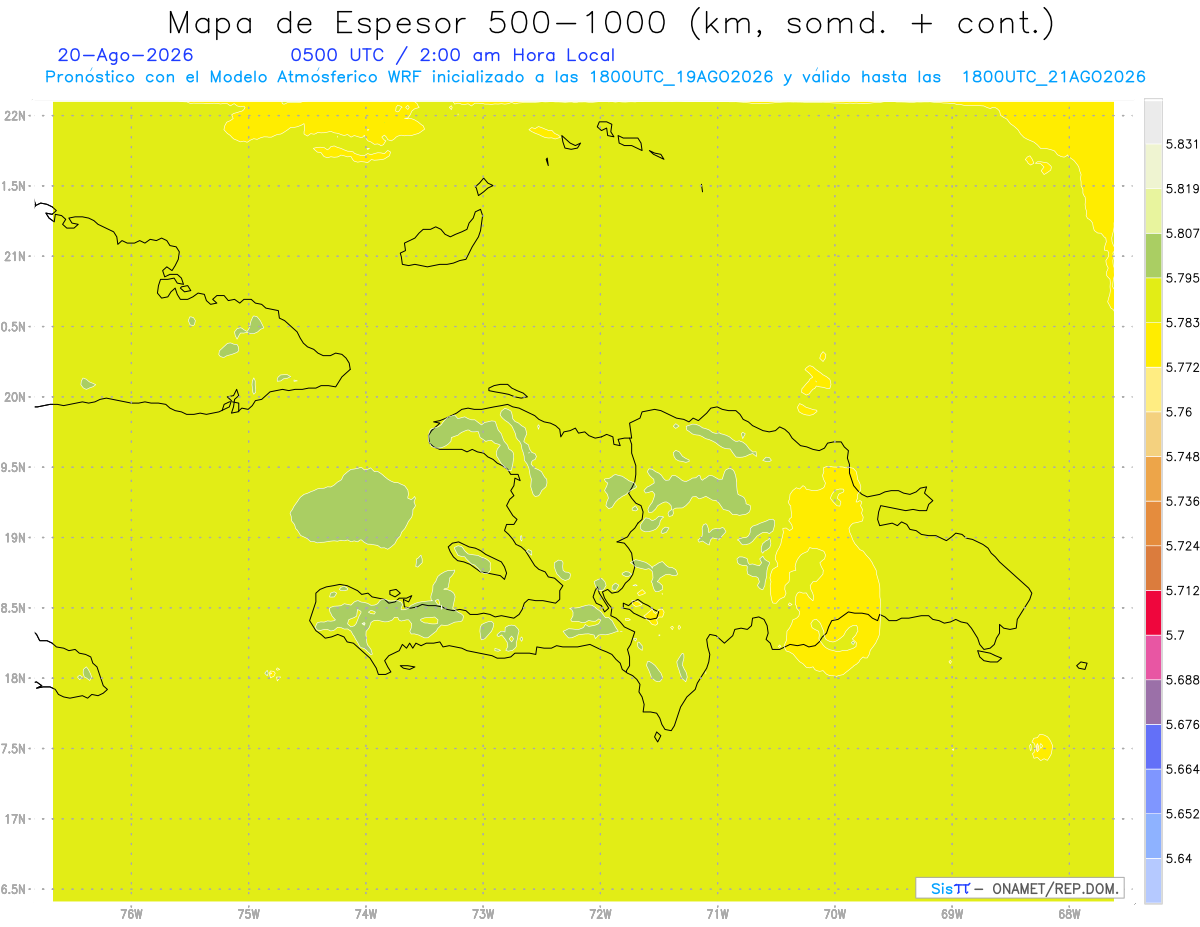Click the '74W' longitude label
This screenshot has width=1200, height=927.
click(366, 913)
